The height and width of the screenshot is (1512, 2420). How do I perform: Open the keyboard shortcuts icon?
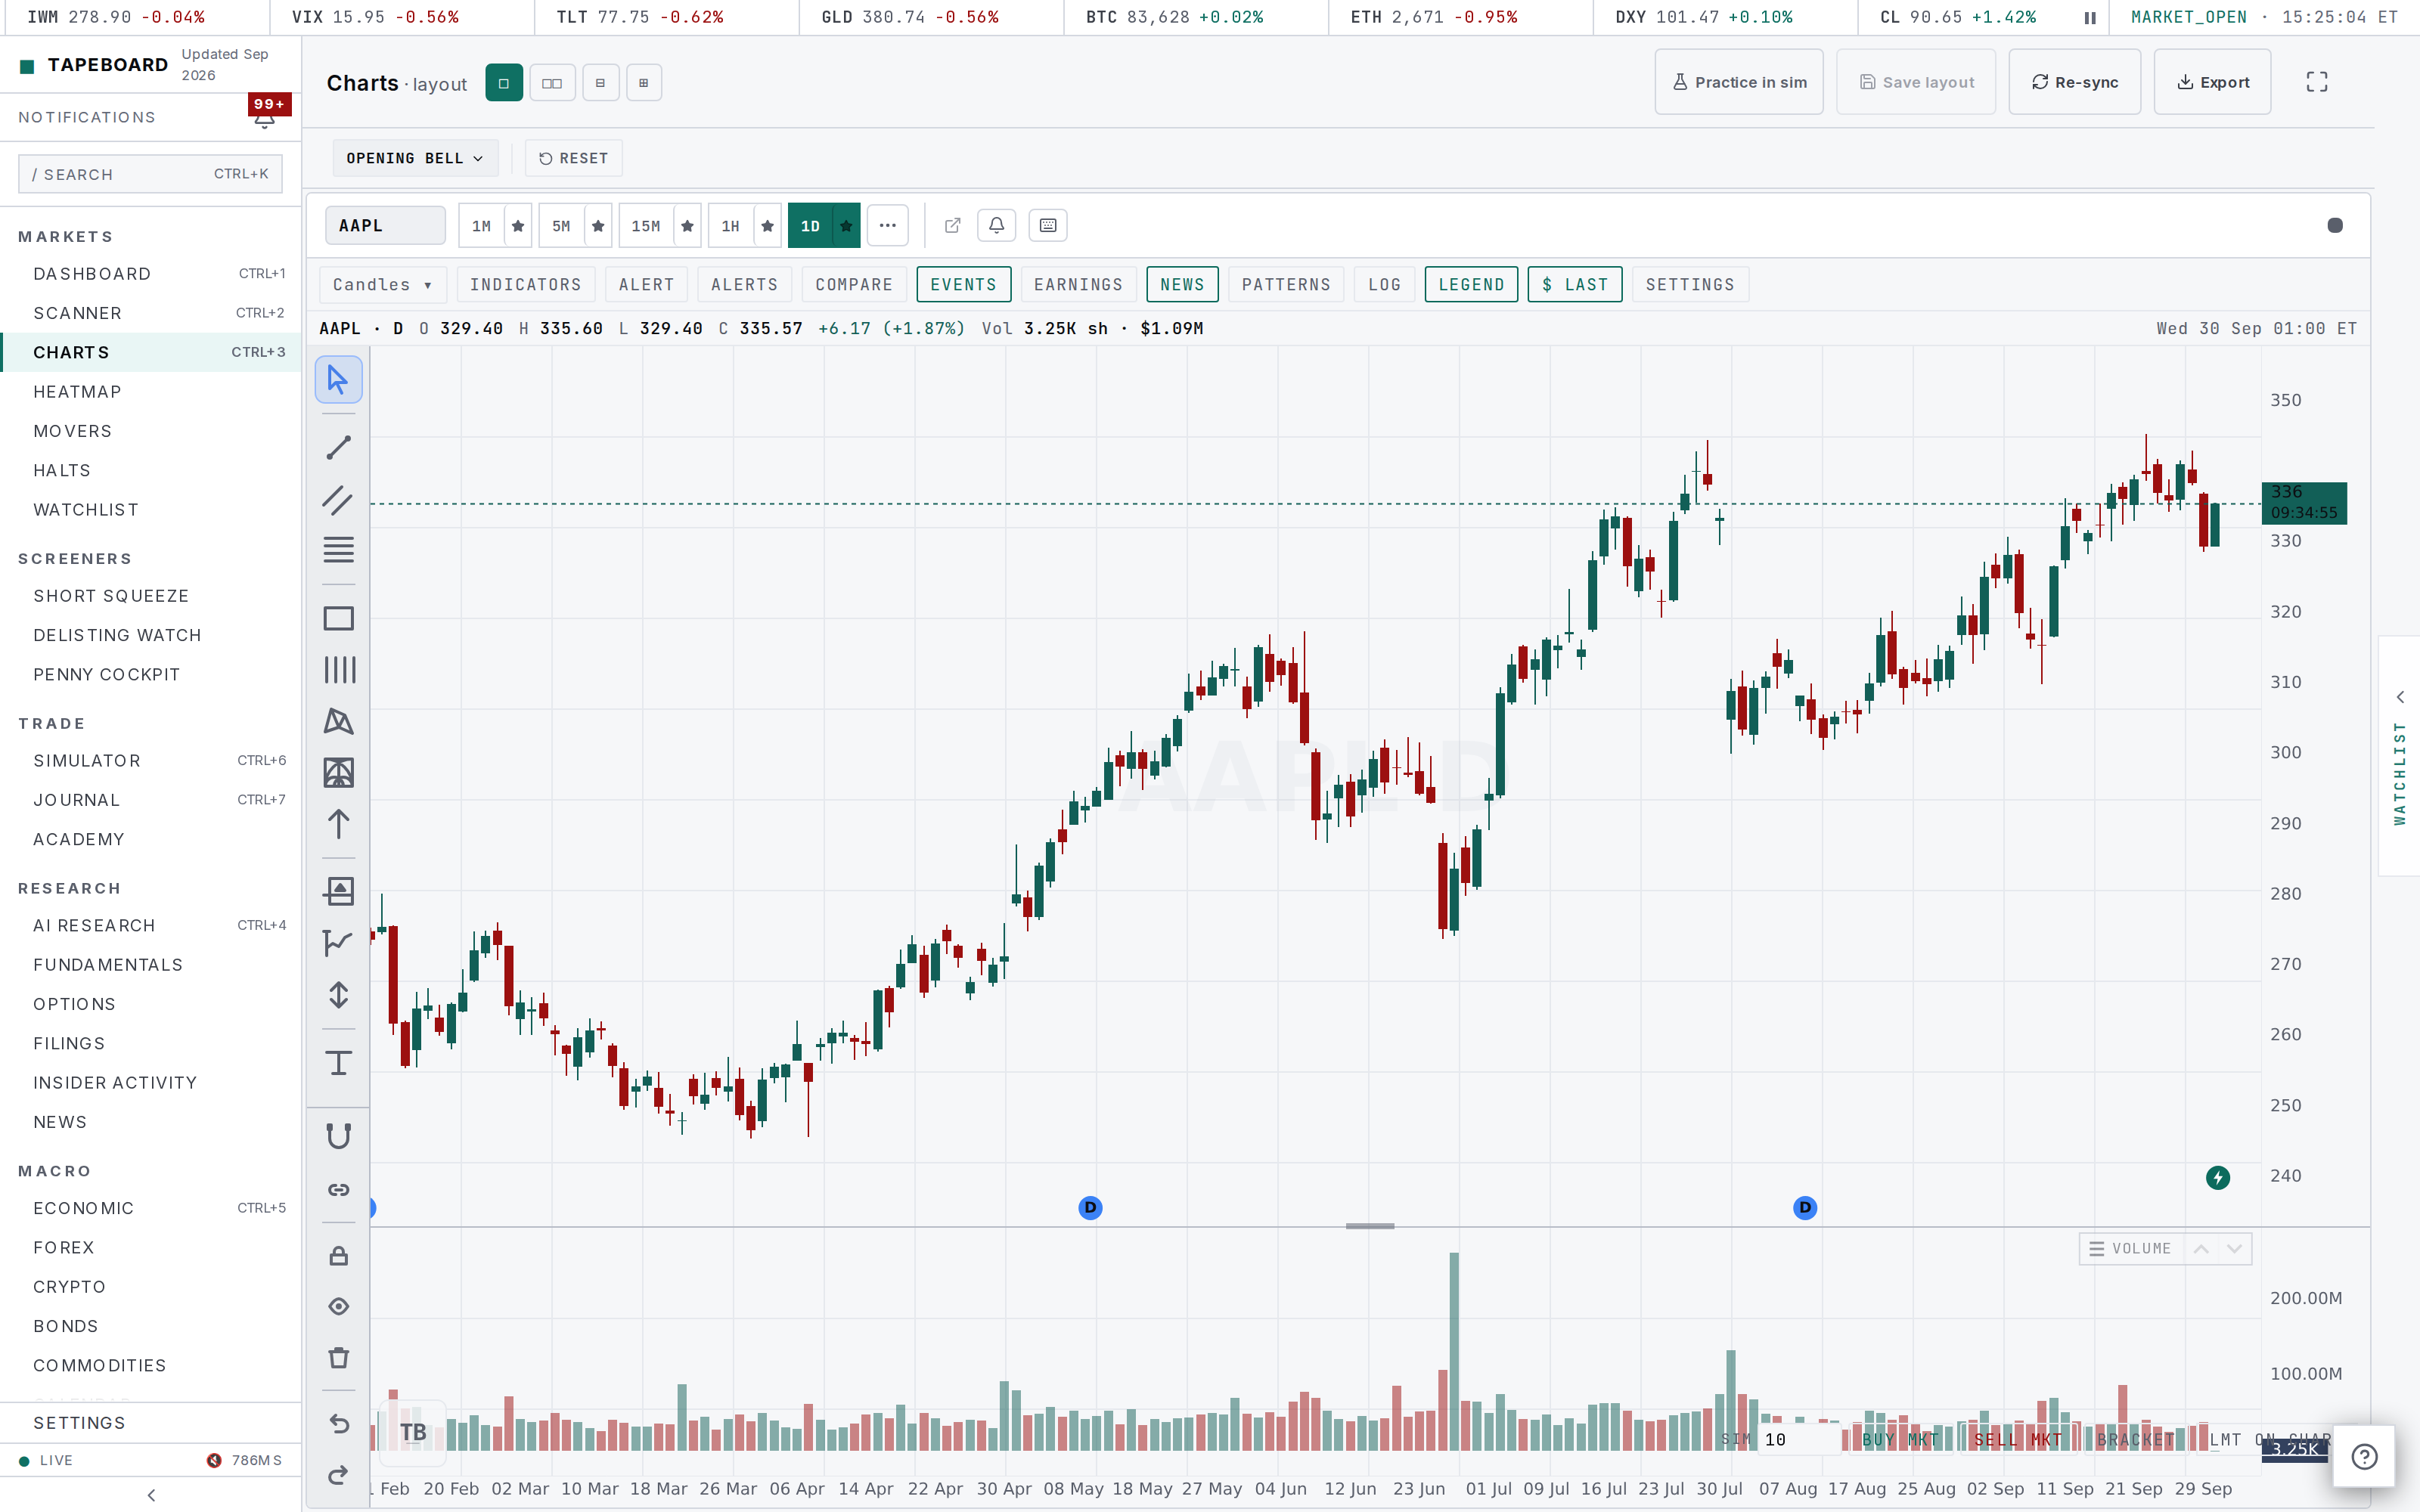tap(1047, 226)
